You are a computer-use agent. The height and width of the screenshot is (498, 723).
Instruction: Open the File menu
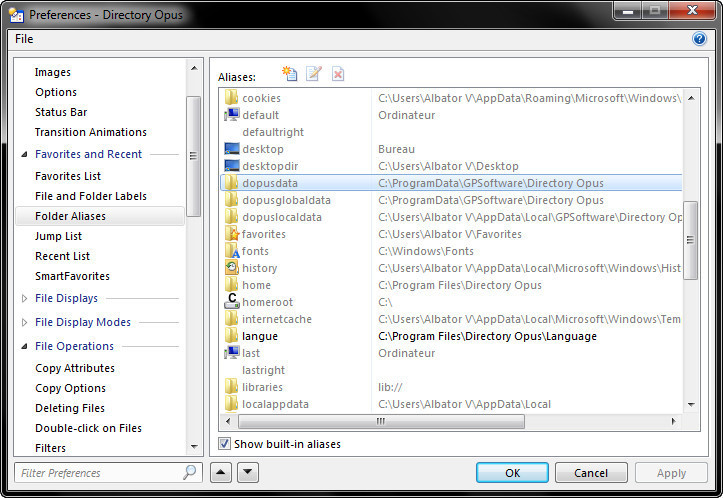pyautogui.click(x=24, y=39)
